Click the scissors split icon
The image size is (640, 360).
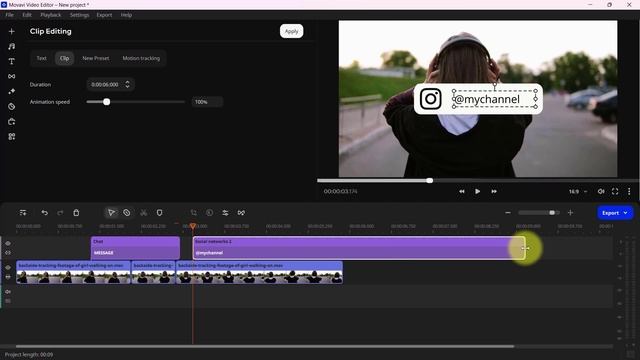coord(144,213)
